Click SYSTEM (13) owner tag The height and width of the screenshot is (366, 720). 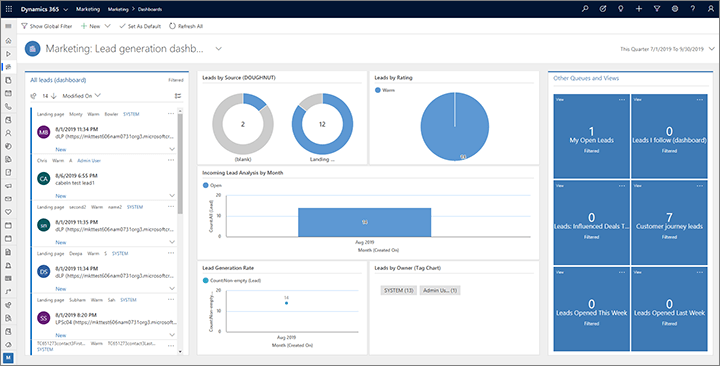[399, 290]
